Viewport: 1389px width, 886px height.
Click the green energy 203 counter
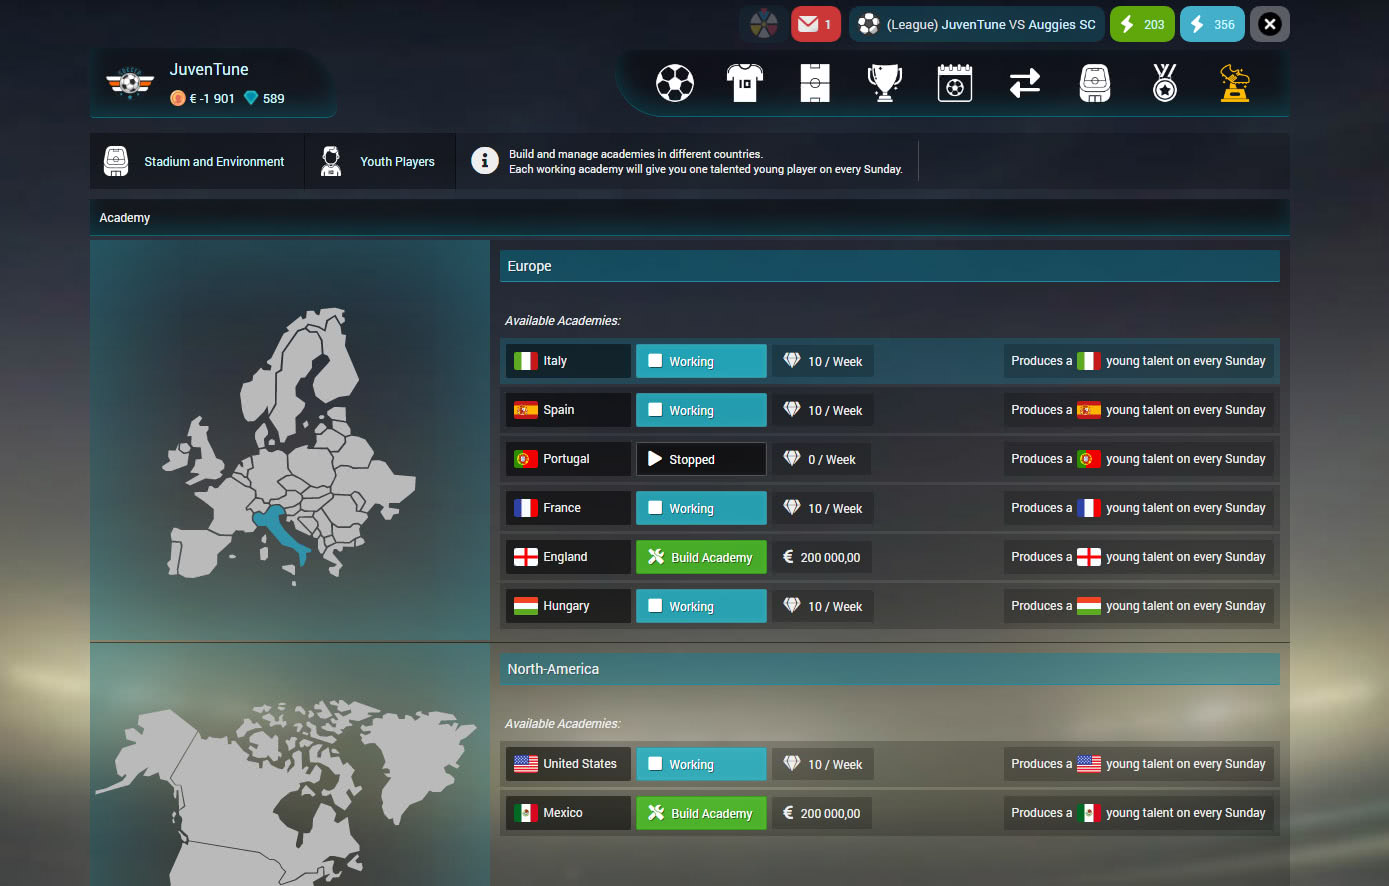tap(1142, 24)
